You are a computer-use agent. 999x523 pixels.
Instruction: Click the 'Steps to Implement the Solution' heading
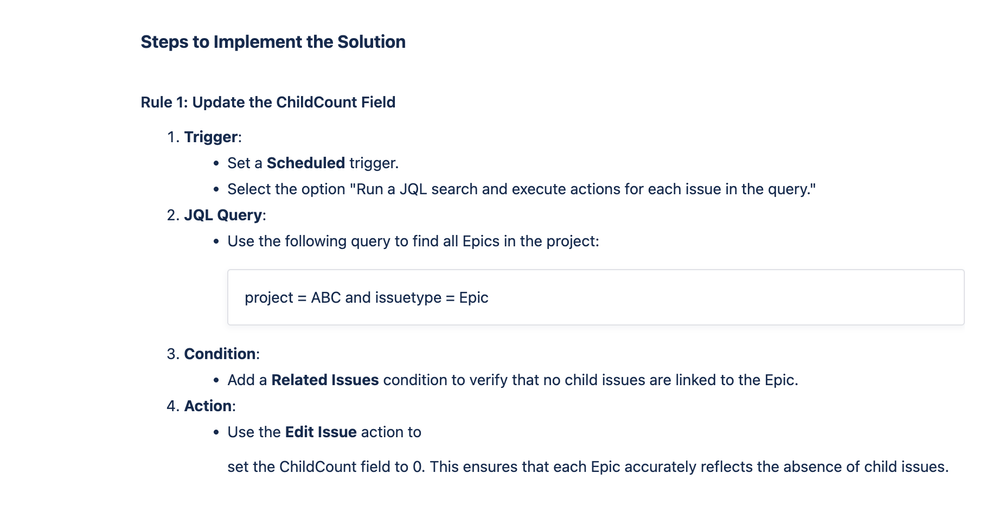coord(273,42)
